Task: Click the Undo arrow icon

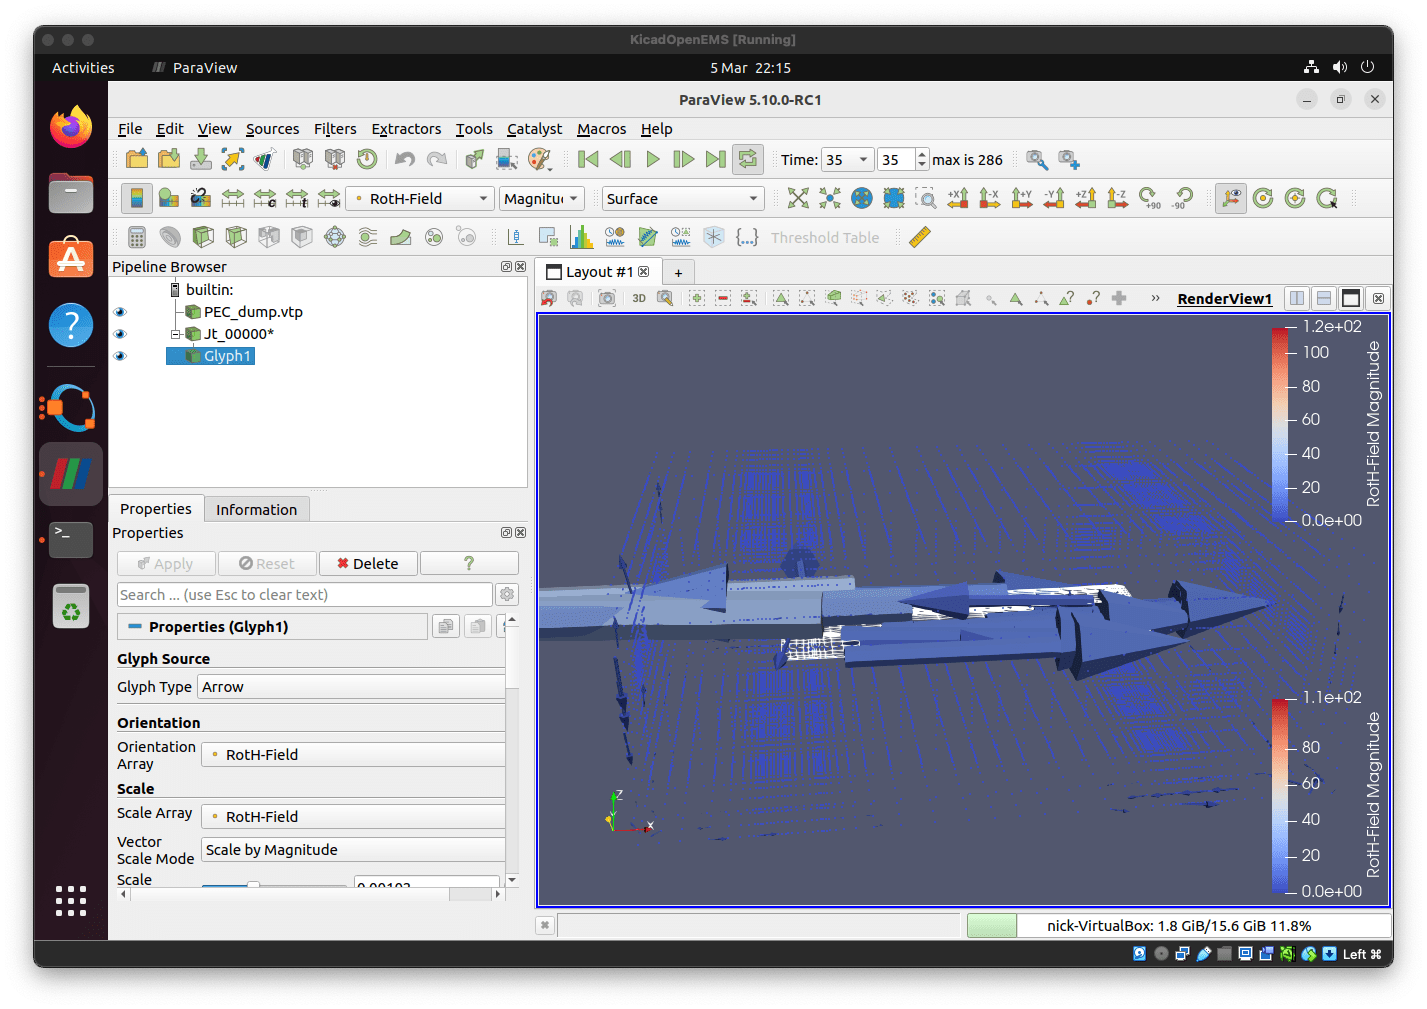Action: (405, 159)
